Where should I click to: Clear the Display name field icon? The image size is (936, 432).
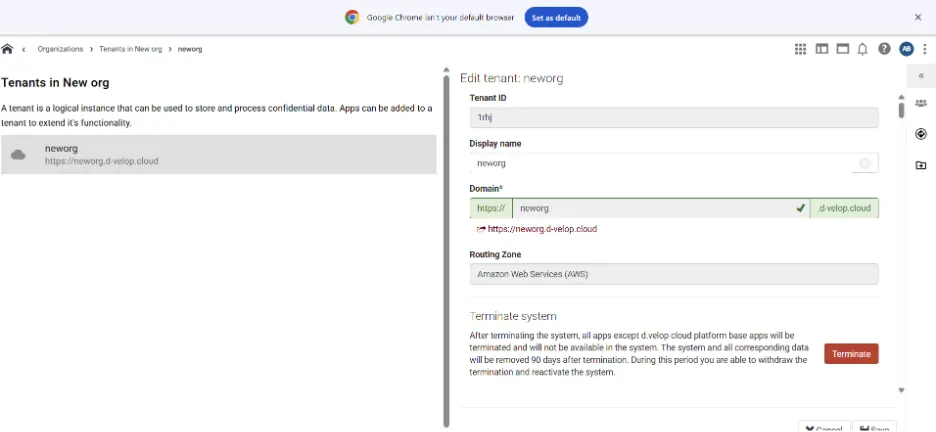click(x=864, y=163)
